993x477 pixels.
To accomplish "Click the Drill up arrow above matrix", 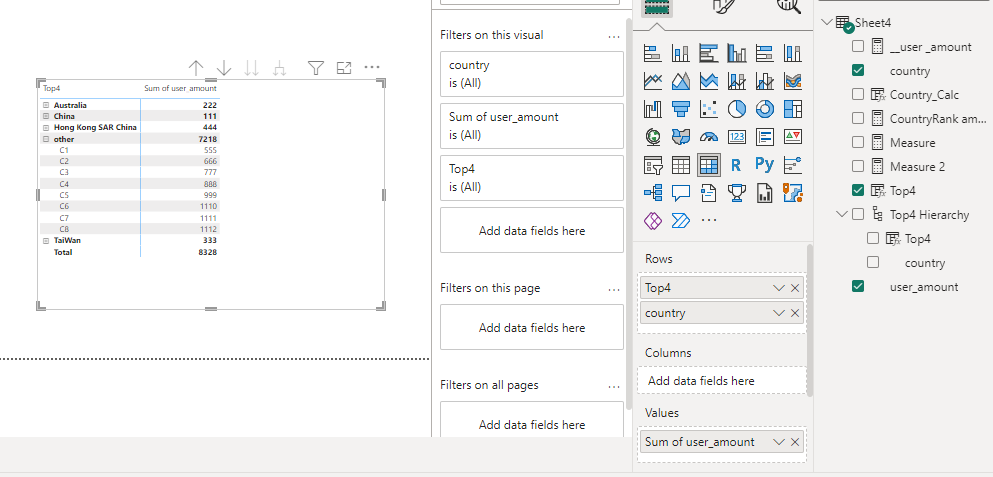I will [x=196, y=68].
